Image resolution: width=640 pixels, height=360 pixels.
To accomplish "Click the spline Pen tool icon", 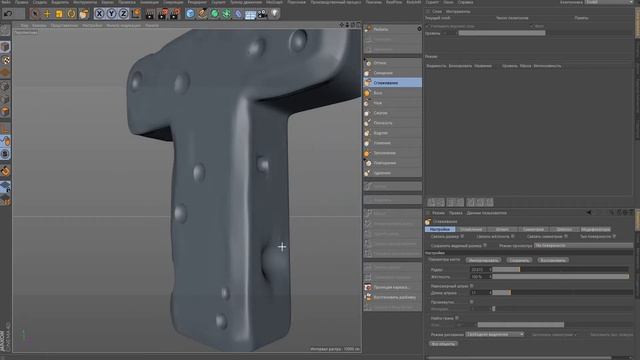I will pyautogui.click(x=202, y=14).
